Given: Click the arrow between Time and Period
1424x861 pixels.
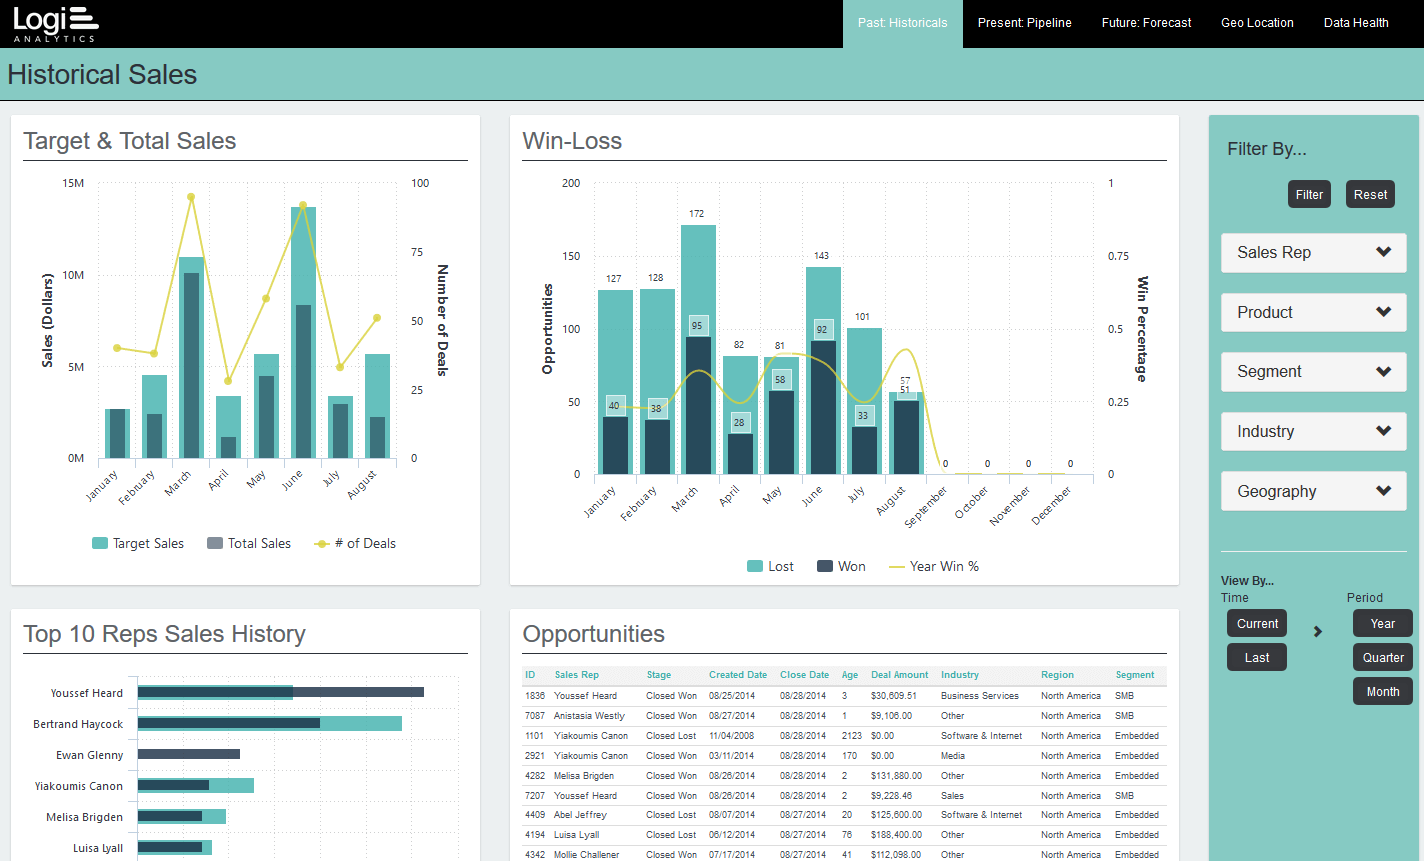Looking at the screenshot, I should pos(1318,632).
